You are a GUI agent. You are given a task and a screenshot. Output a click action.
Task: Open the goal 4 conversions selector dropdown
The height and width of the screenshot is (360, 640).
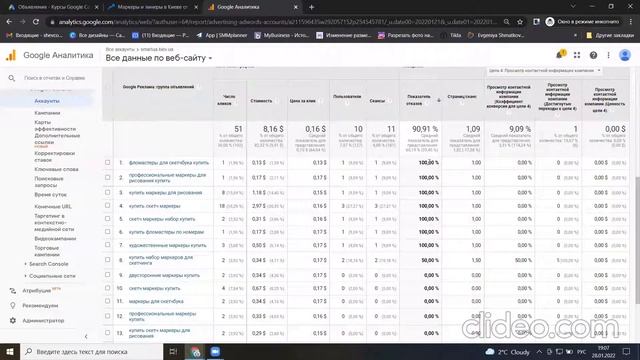coord(544,71)
